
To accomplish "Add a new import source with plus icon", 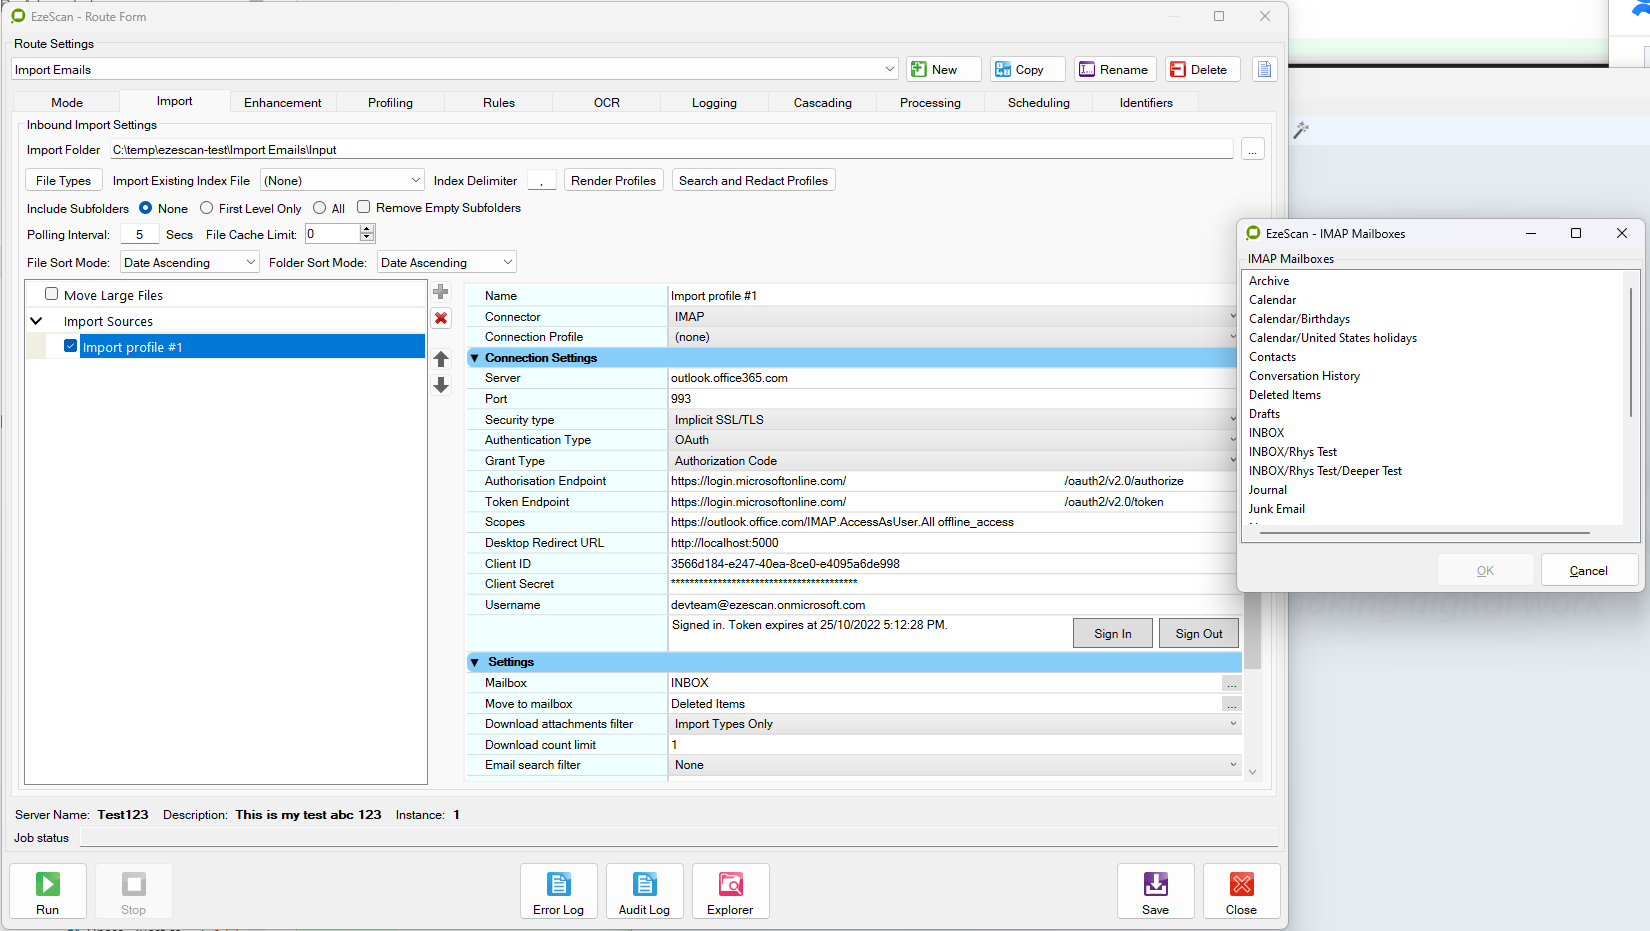I will 441,292.
